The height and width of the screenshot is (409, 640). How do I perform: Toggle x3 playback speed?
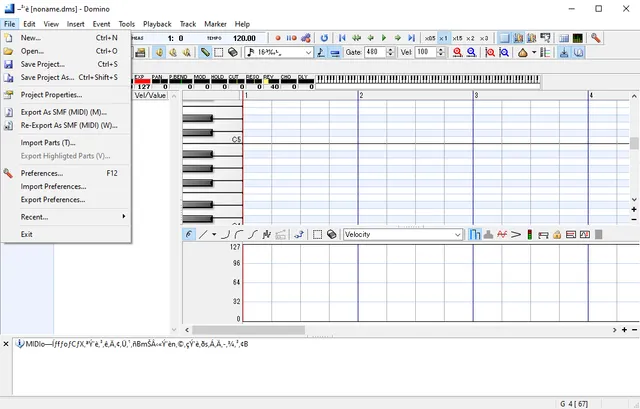click(485, 38)
